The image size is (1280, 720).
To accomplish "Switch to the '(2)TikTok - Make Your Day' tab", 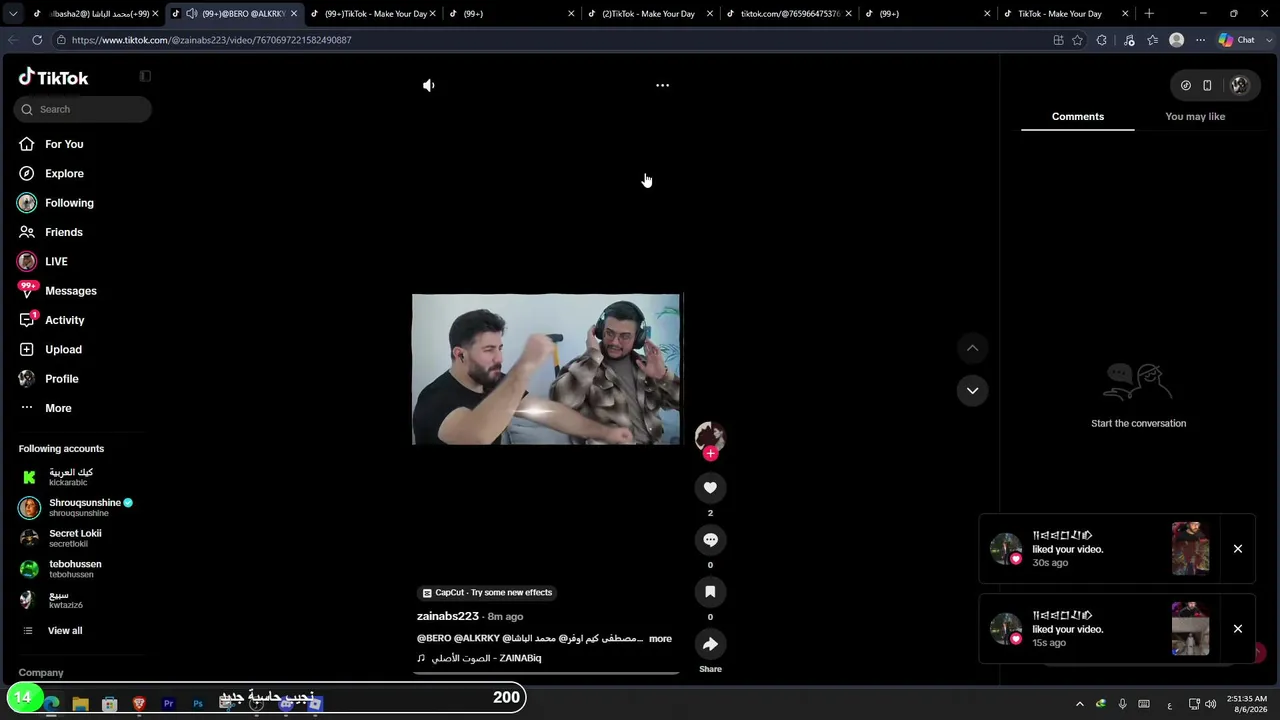I will pos(649,14).
